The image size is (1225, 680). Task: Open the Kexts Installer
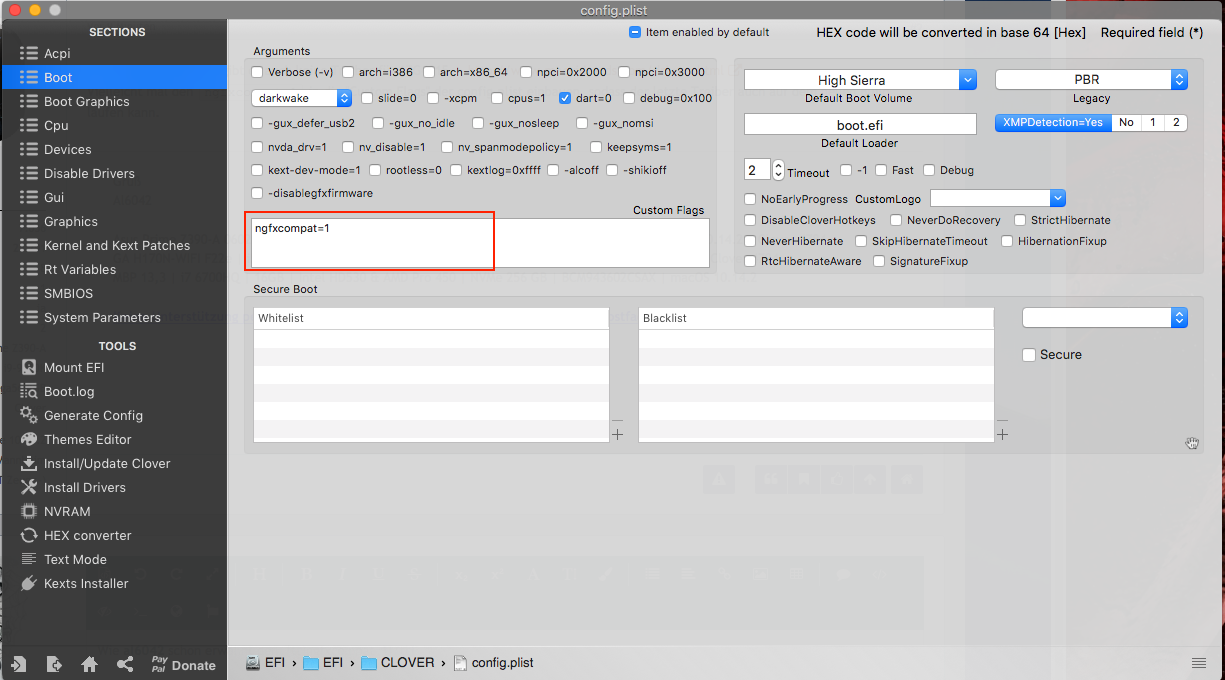[x=85, y=583]
